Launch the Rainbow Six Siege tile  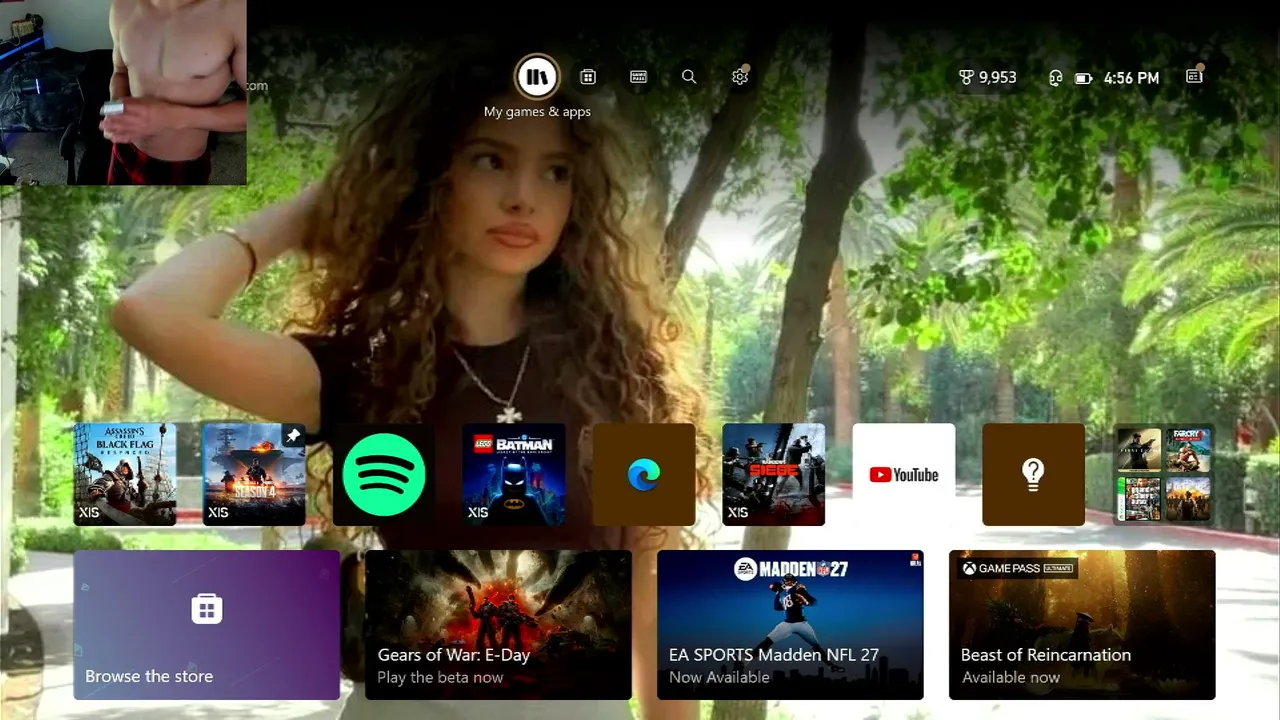tap(774, 474)
